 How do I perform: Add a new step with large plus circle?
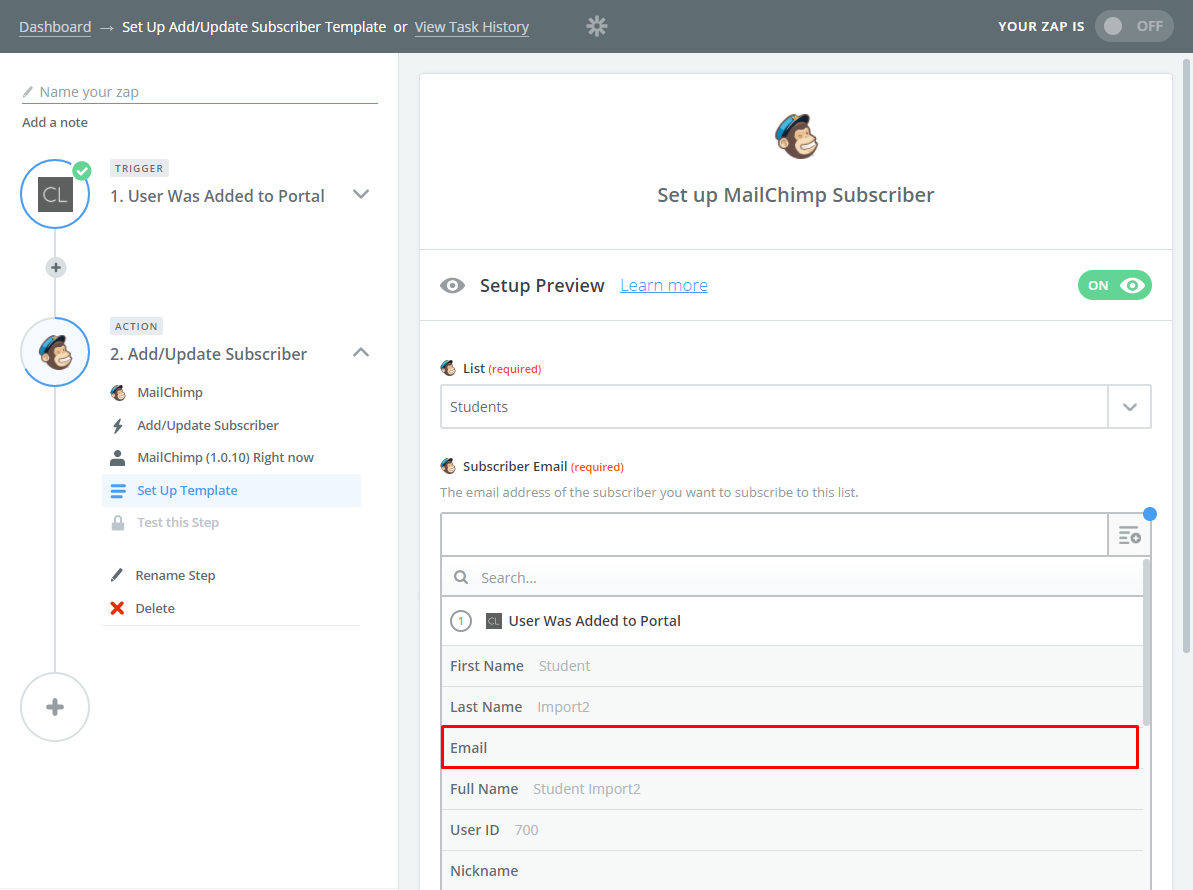coord(55,707)
